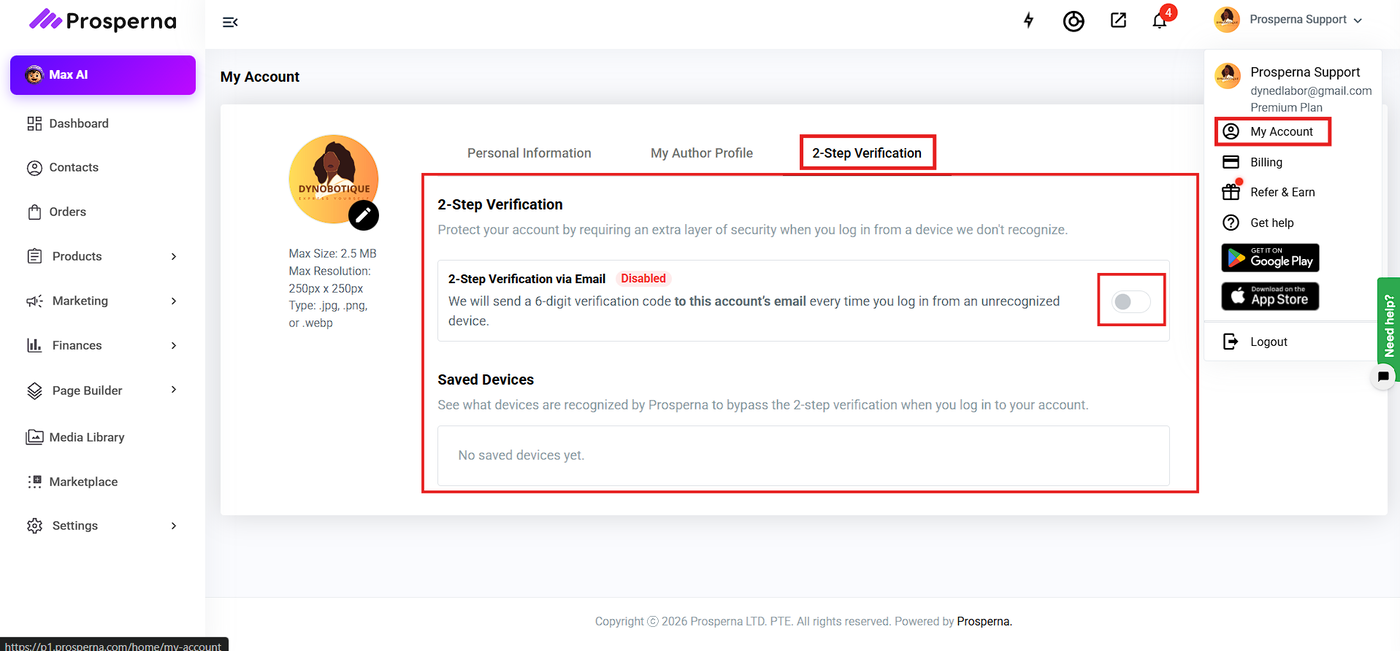The height and width of the screenshot is (651, 1400).
Task: Expand the Marketing submenu chevron
Action: pos(174,301)
